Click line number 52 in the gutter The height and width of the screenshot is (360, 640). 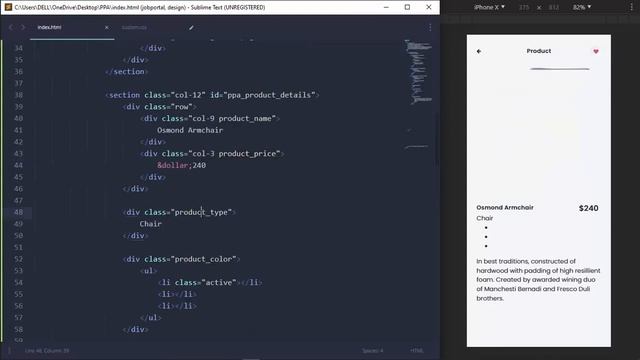[x=18, y=259]
